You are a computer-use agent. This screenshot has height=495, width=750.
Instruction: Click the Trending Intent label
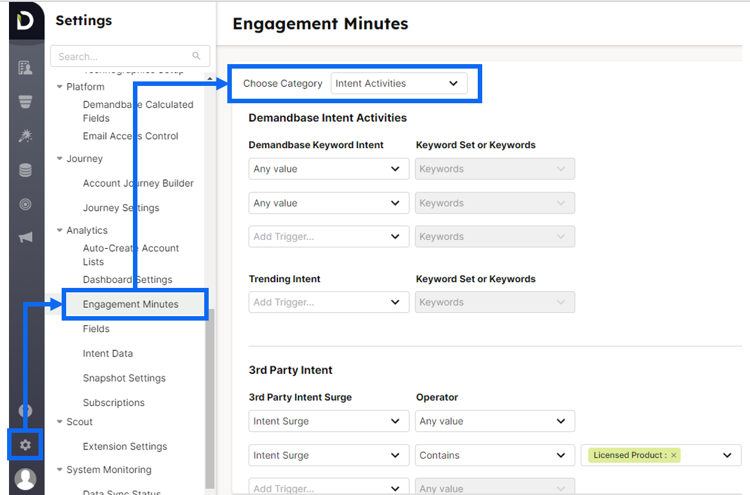[x=285, y=279]
